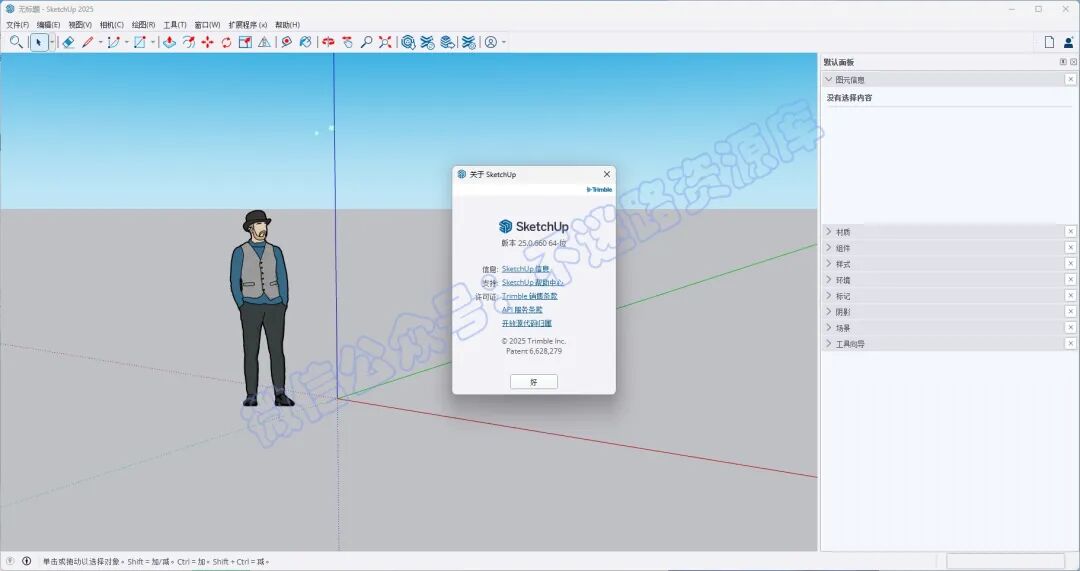Viewport: 1080px width, 571px height.
Task: Open the 视图(V) menu
Action: (x=80, y=25)
